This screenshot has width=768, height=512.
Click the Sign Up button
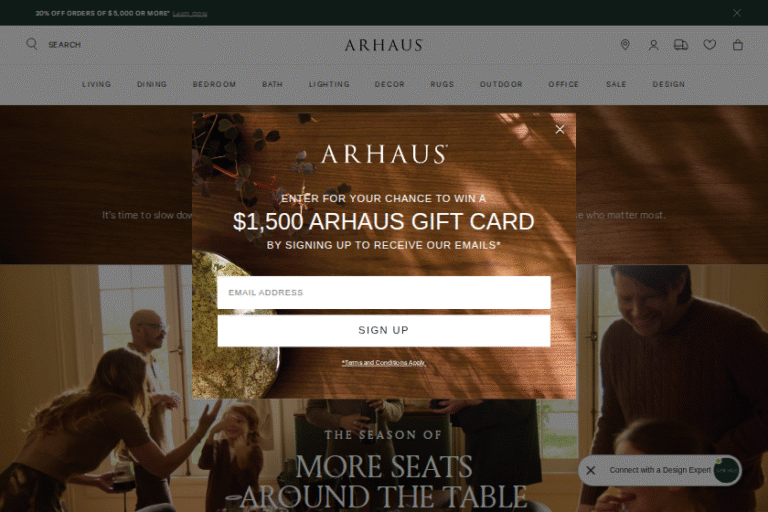point(384,331)
